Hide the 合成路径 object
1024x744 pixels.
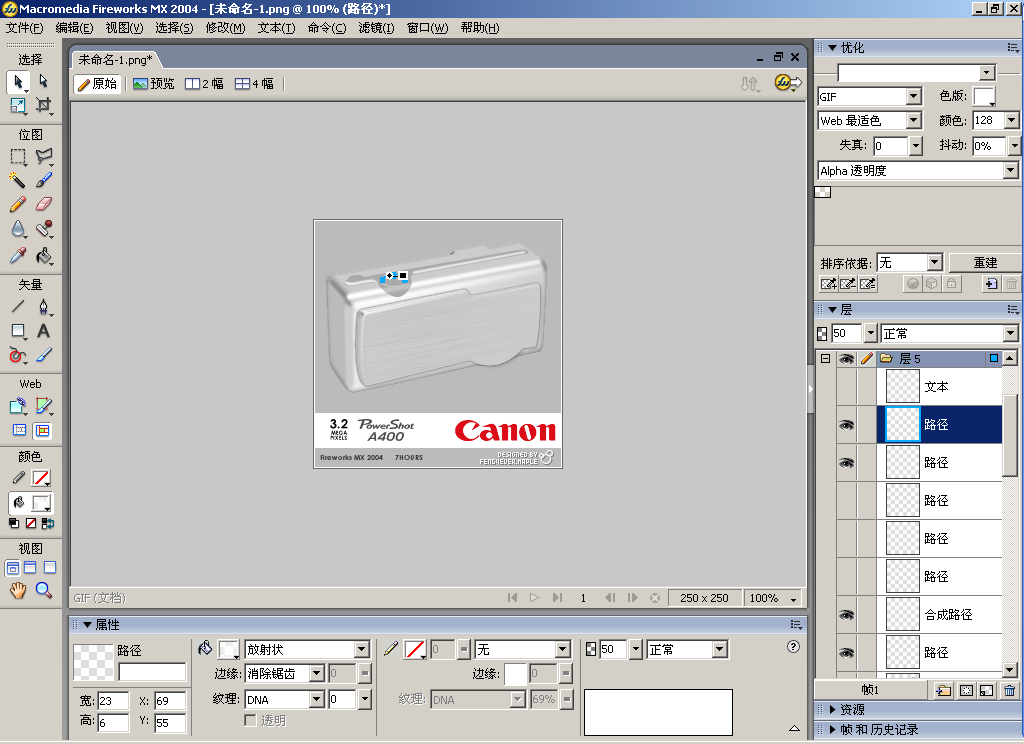click(x=846, y=615)
